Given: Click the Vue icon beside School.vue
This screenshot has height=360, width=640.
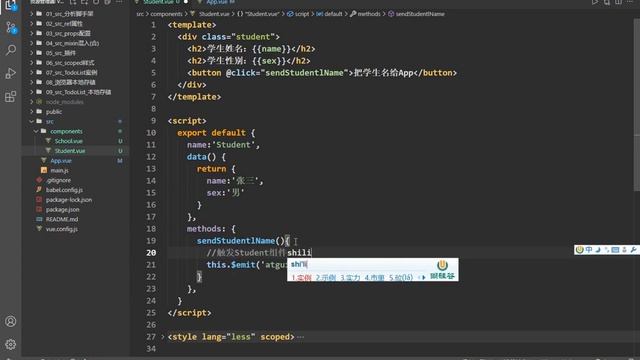Looking at the screenshot, I should click(x=48, y=141).
